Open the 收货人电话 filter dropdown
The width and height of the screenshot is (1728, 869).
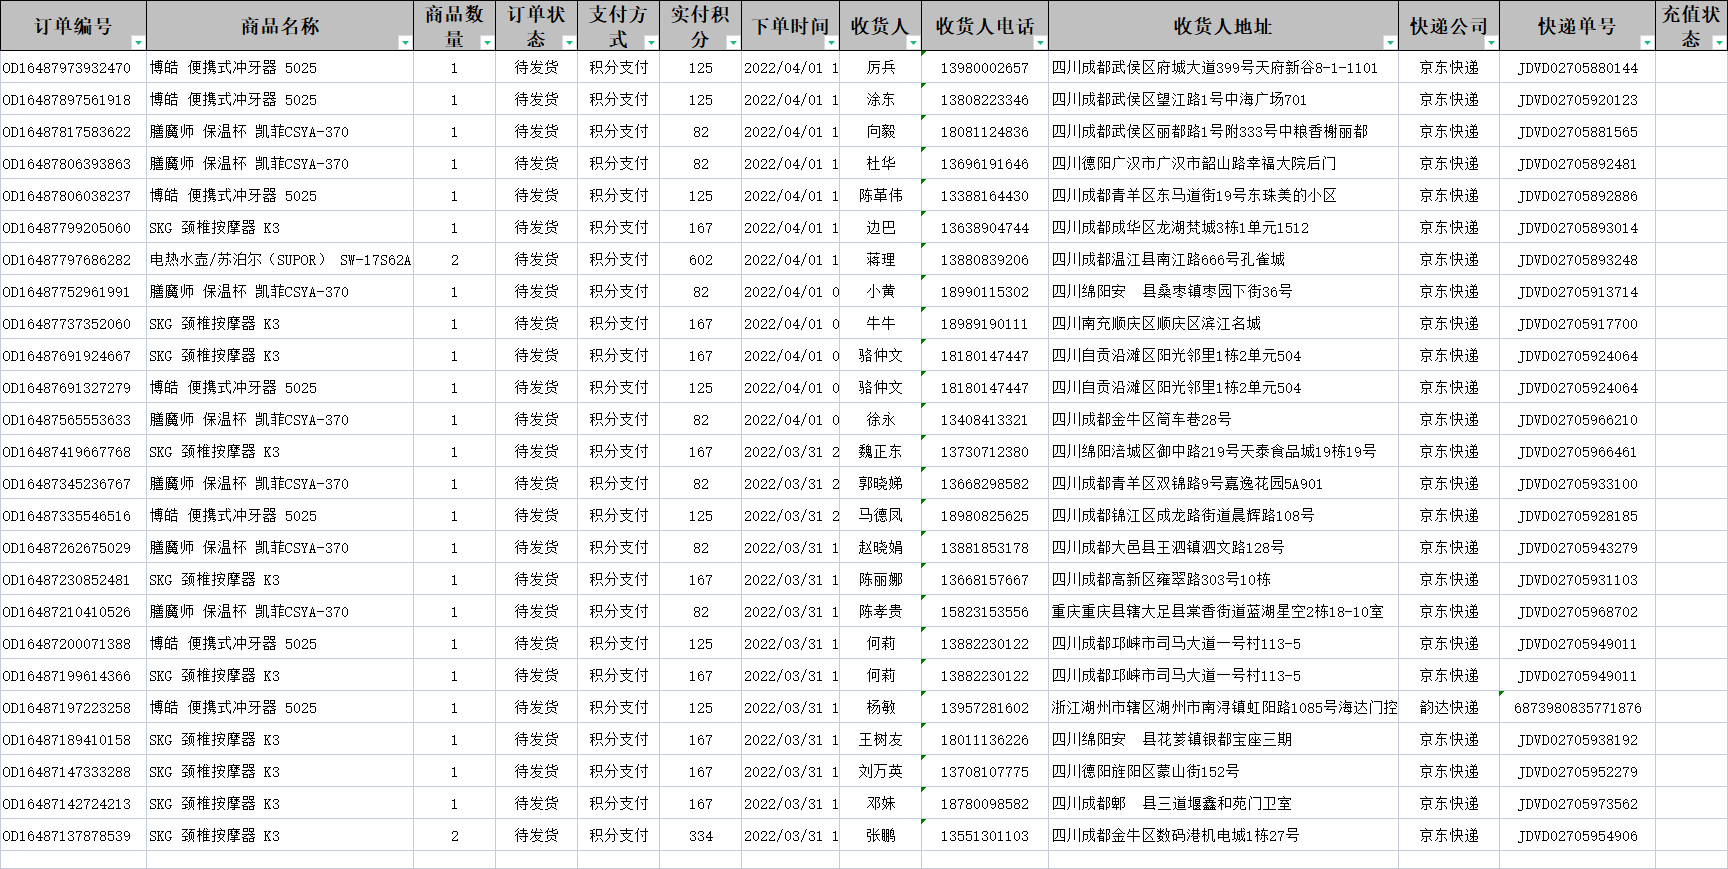click(x=1040, y=42)
